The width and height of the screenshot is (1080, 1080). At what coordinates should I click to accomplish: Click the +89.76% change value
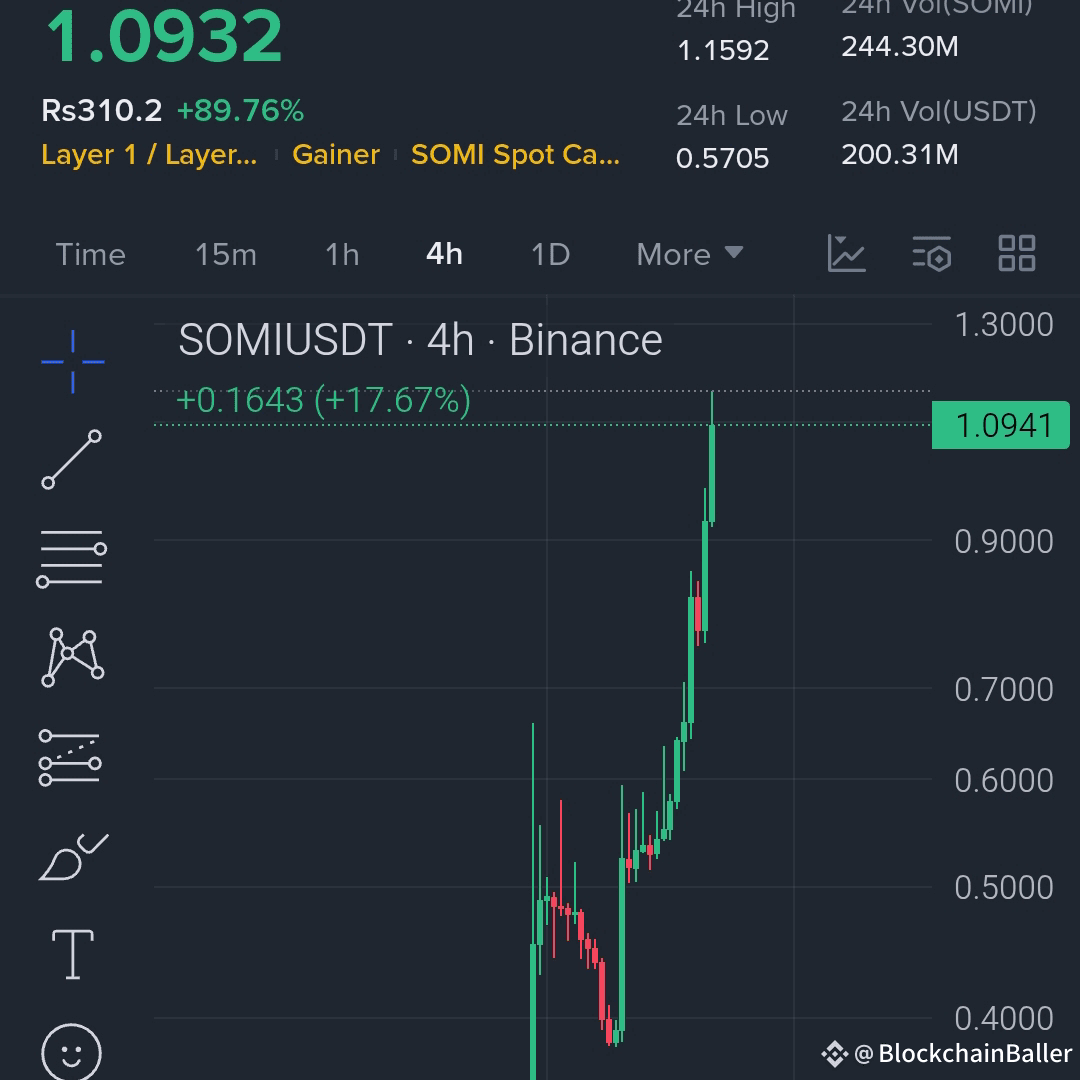pyautogui.click(x=240, y=111)
